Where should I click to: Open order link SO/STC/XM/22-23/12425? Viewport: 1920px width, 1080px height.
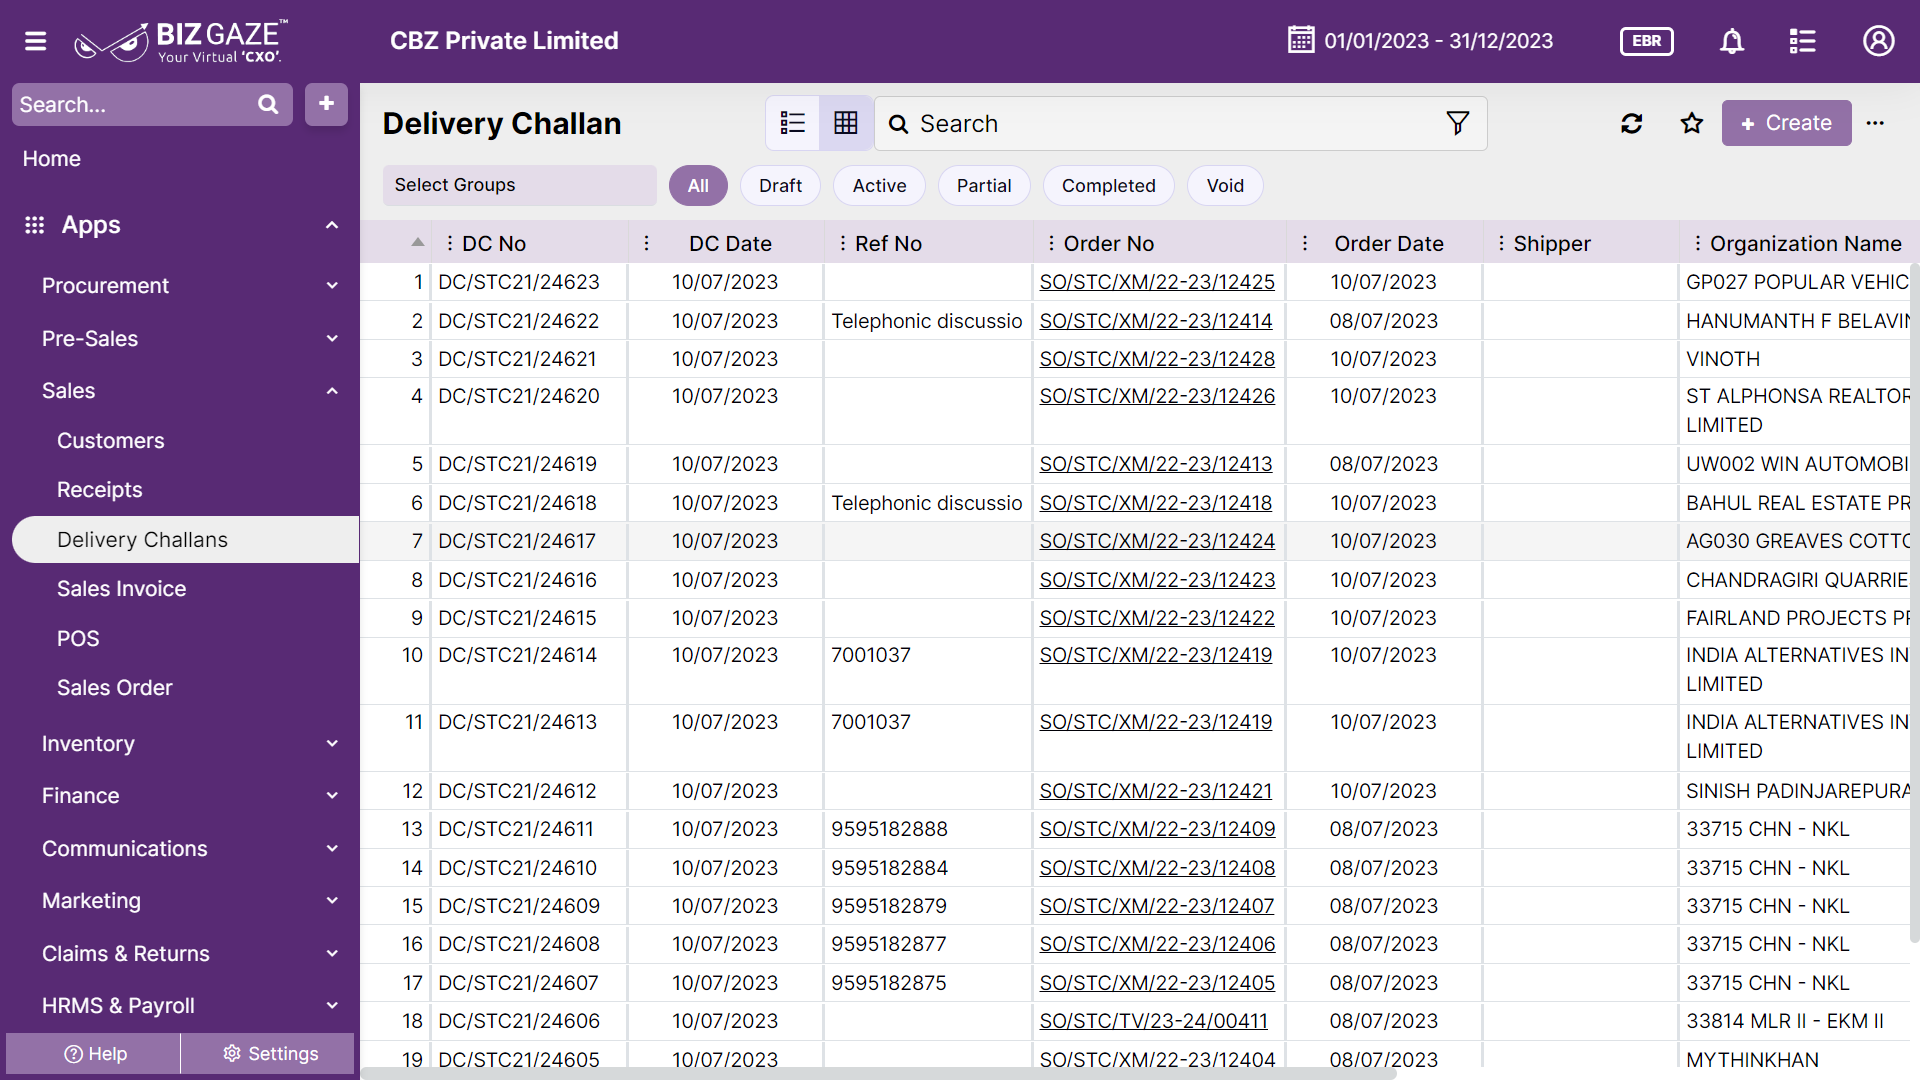tap(1157, 282)
